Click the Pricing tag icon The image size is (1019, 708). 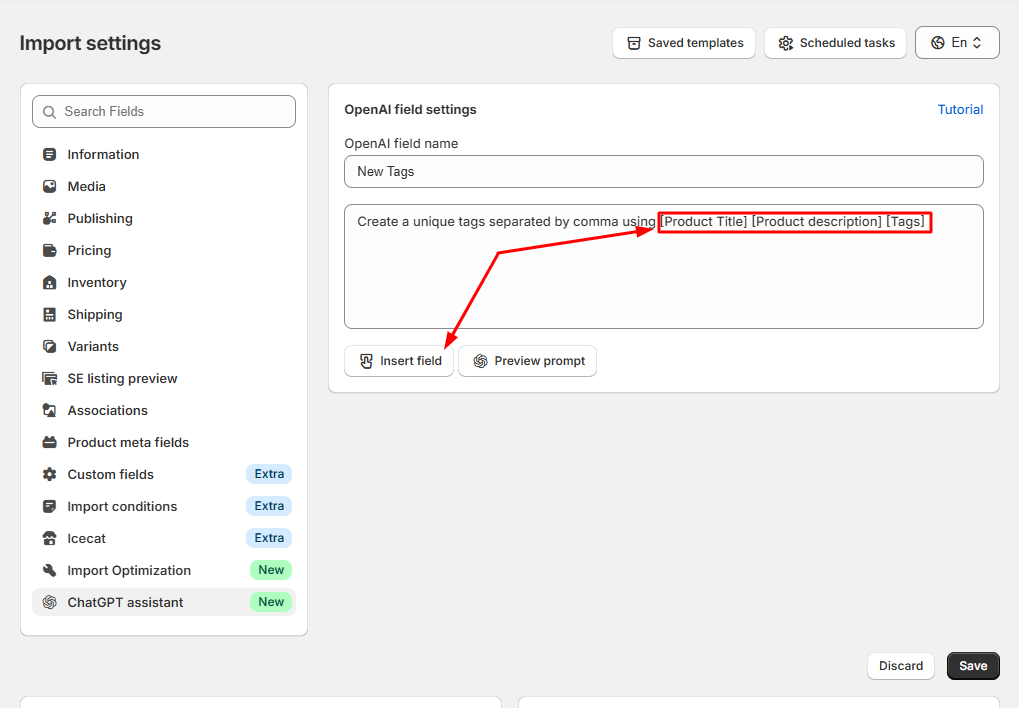click(49, 250)
